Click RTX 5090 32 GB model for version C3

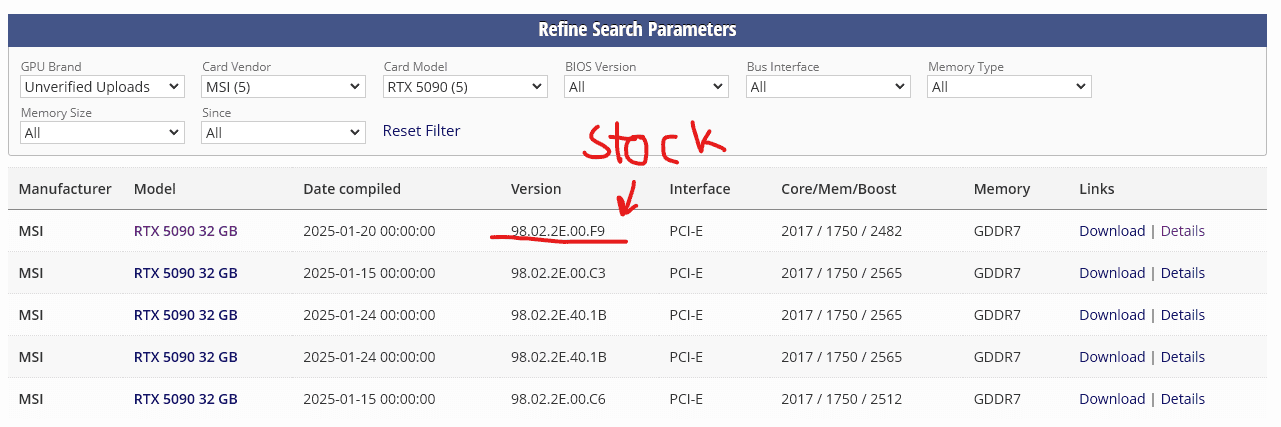coord(185,273)
